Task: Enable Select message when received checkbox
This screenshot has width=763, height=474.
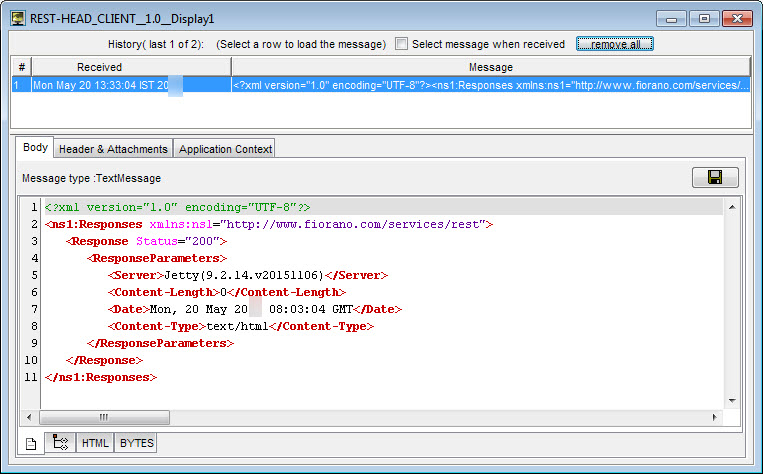Action: click(402, 44)
